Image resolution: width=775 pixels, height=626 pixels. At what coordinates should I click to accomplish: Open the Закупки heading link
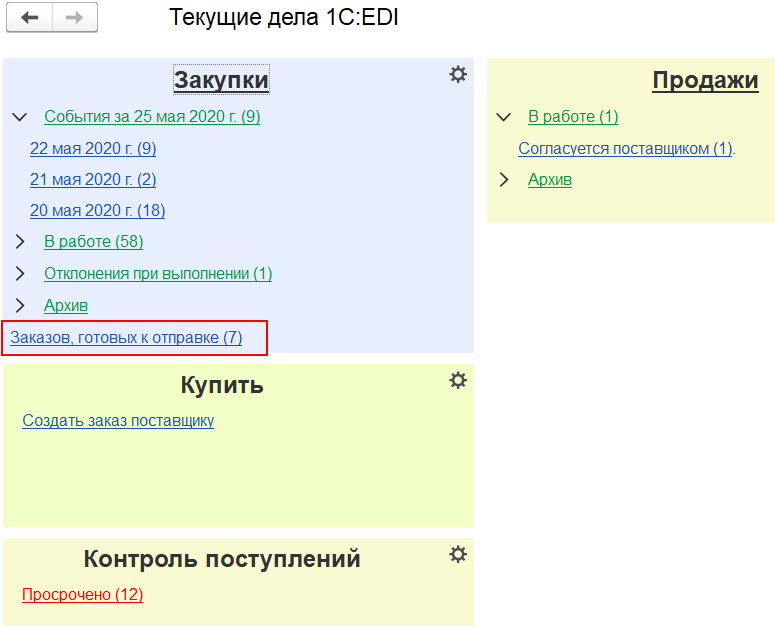coord(221,80)
